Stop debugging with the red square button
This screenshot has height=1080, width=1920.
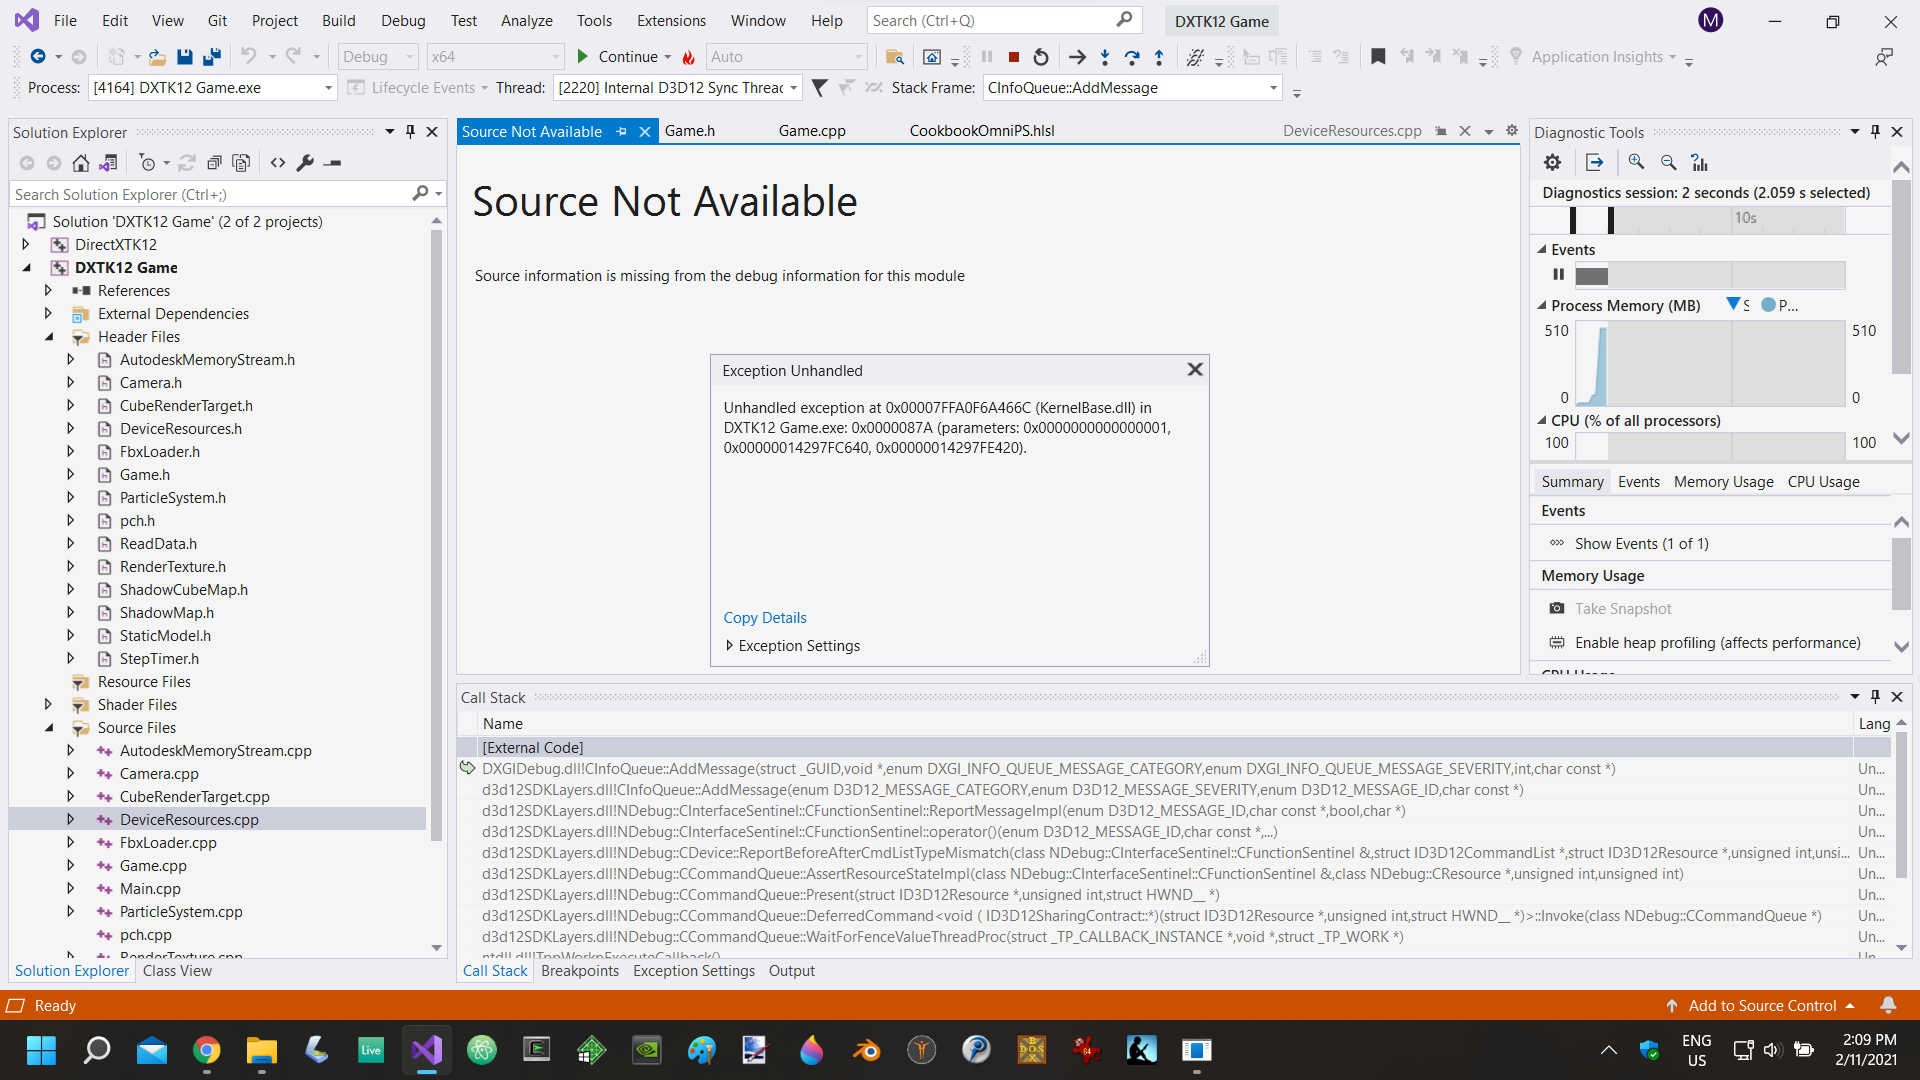pos(1014,57)
